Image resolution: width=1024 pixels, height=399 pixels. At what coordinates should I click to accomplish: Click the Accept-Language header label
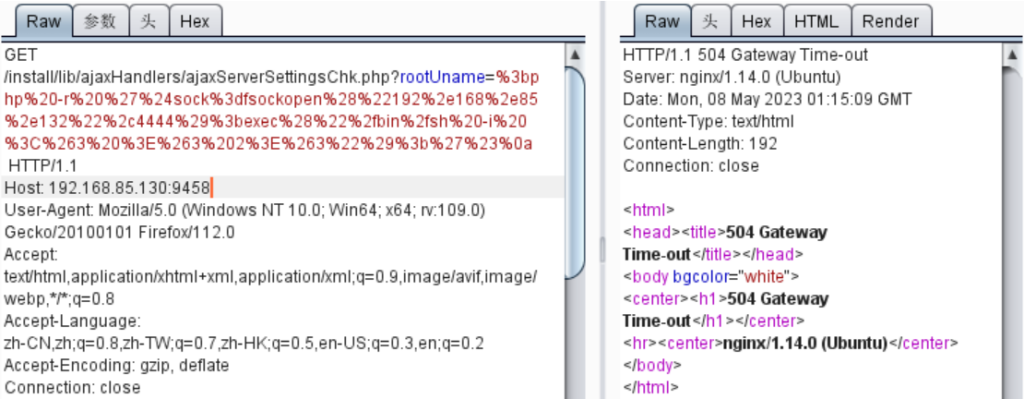click(x=72, y=322)
